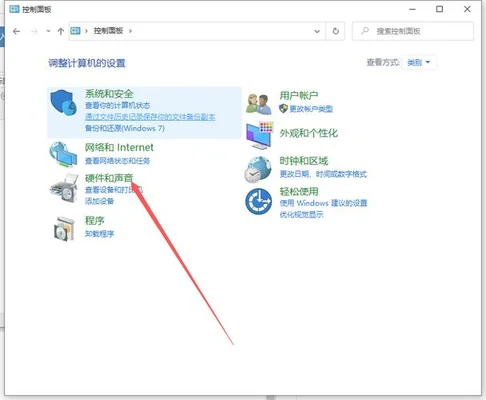Expand the chevron before 控制面板 in the address bar

[86, 31]
